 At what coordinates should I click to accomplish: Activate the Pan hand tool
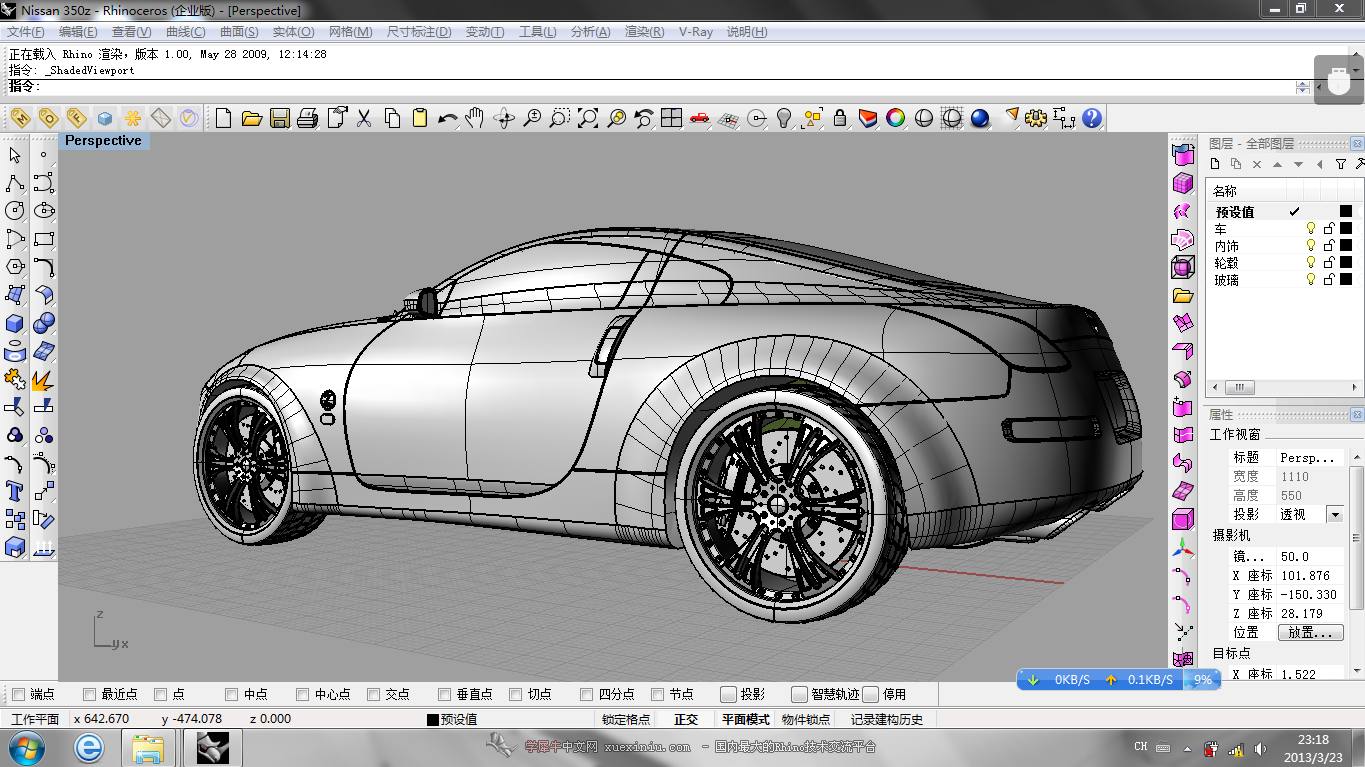475,118
